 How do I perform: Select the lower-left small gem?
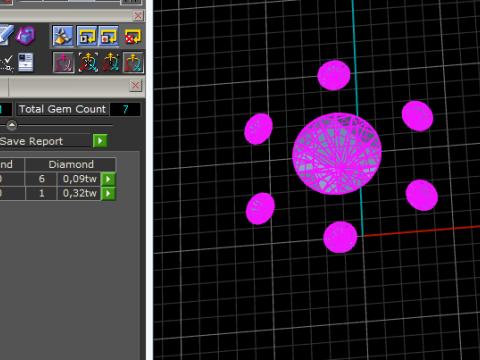click(x=260, y=208)
